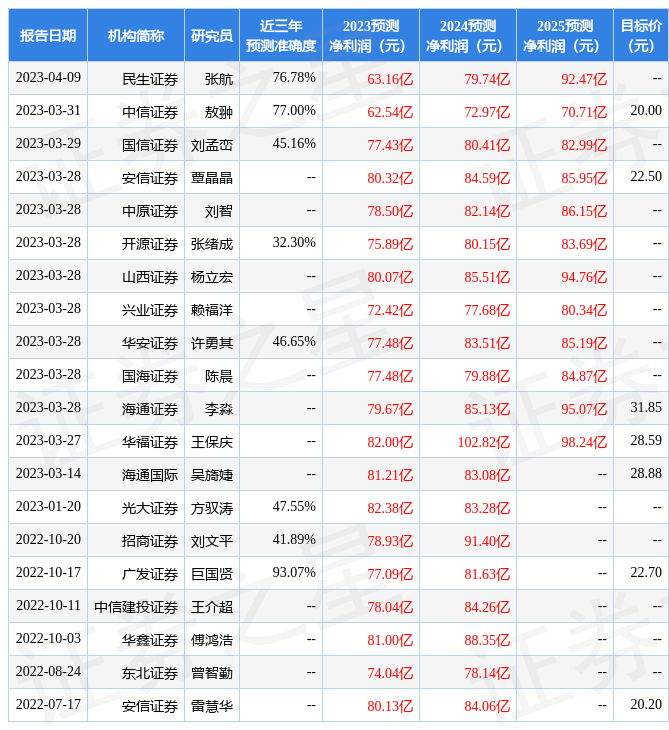Click the target price 20.20
This screenshot has height=730, width=669.
[646, 705]
